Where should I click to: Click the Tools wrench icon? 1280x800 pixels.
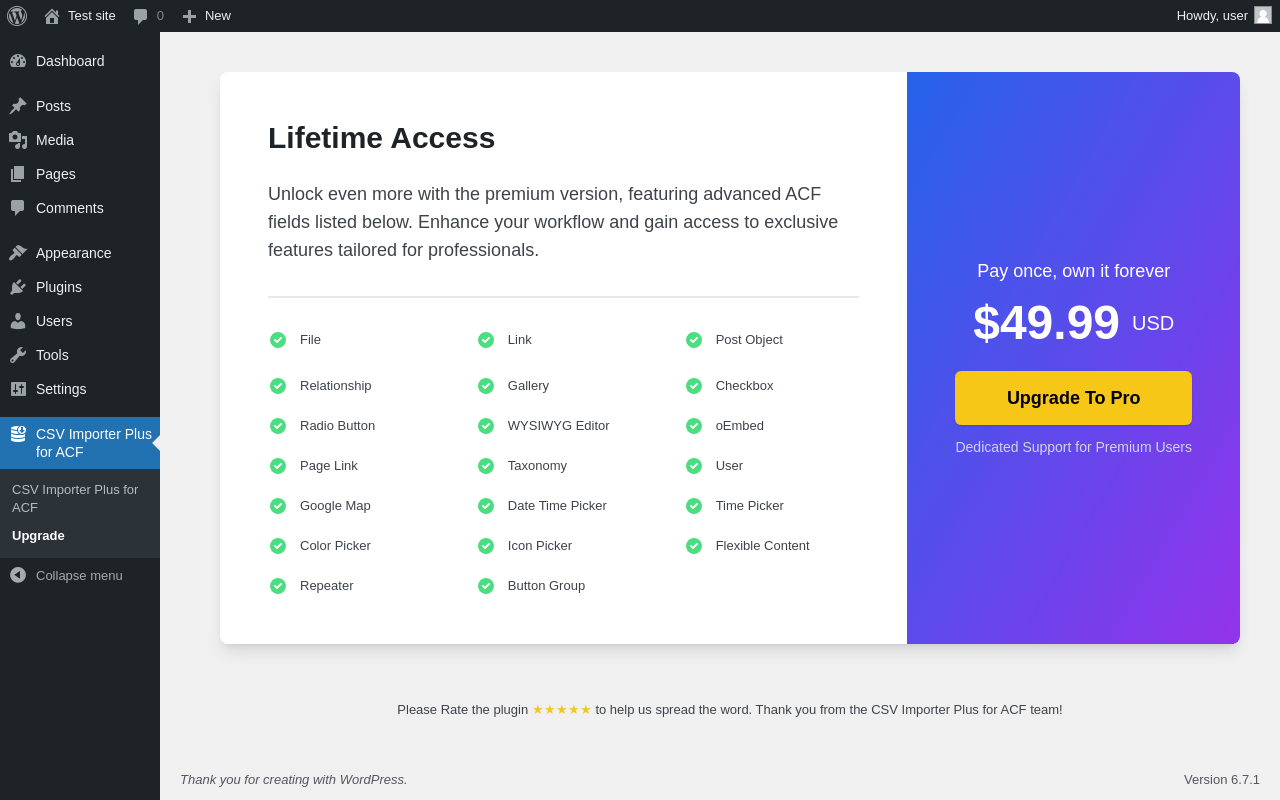coord(18,355)
